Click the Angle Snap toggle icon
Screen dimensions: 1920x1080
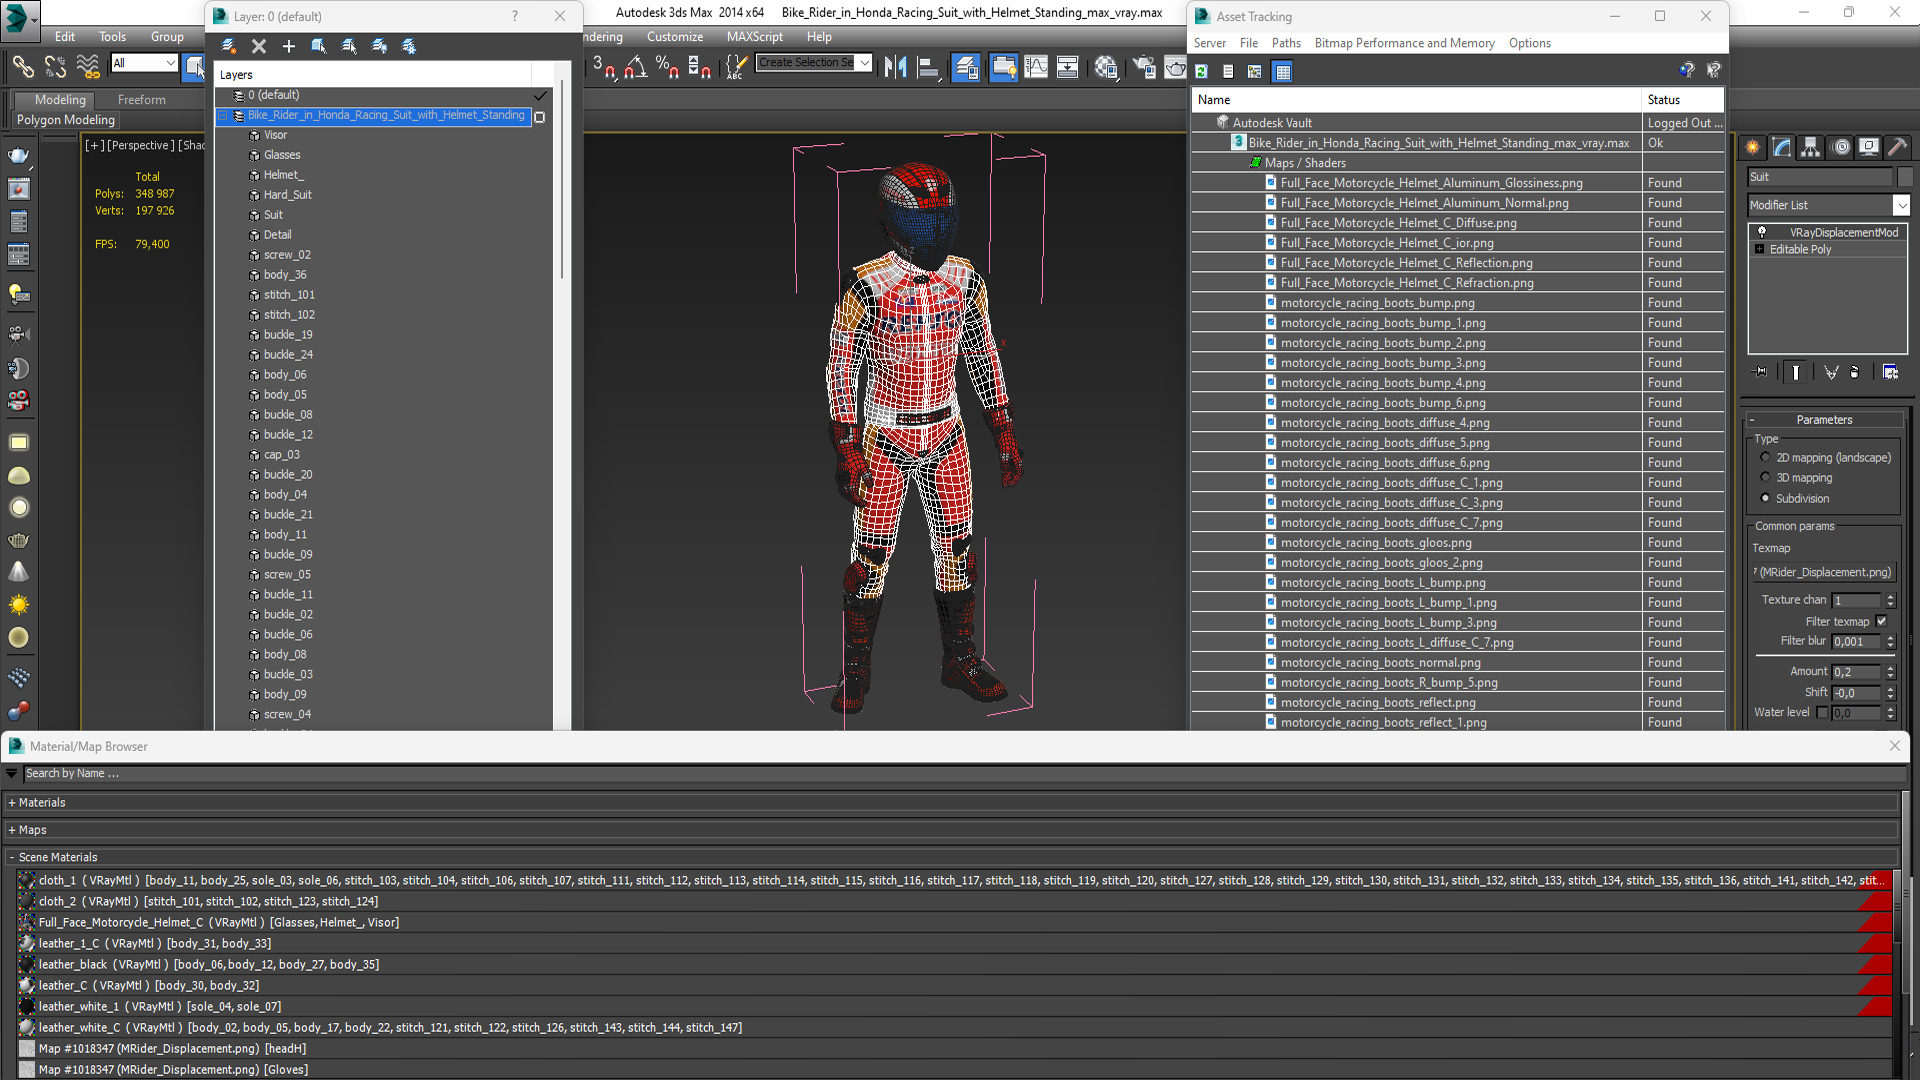coord(635,67)
